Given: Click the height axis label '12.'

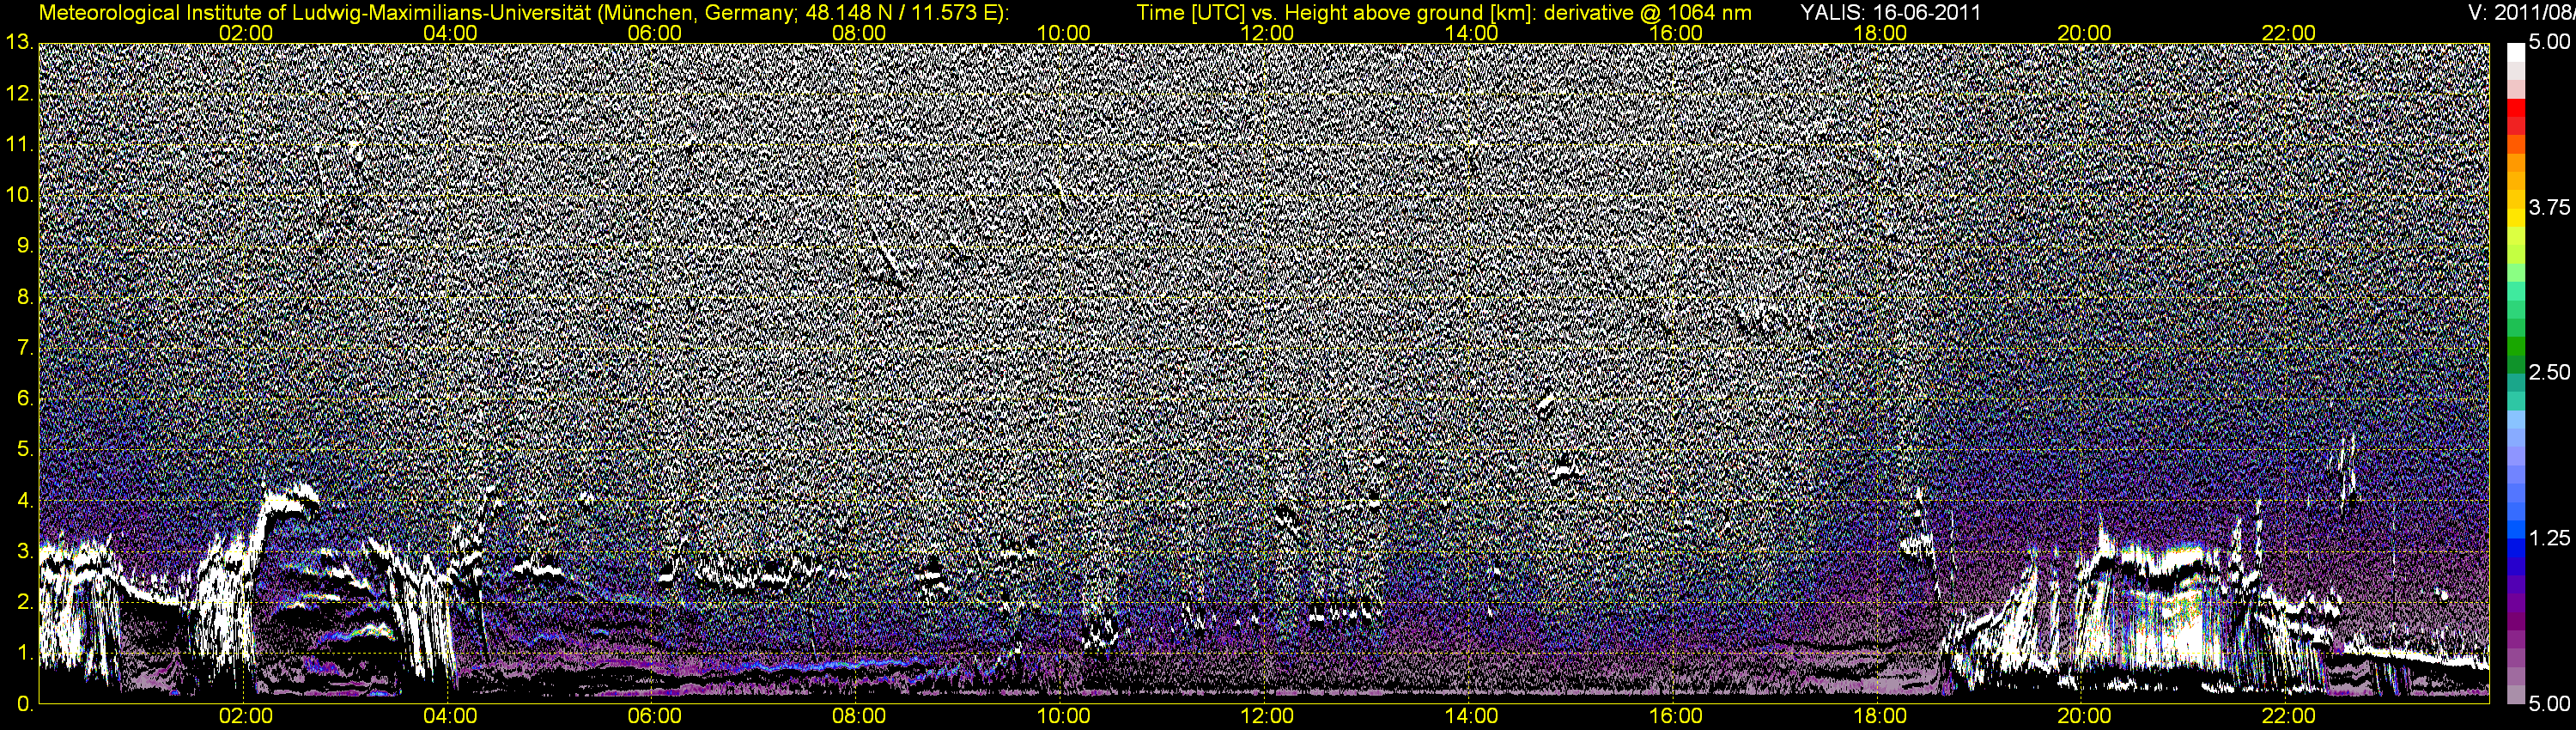Looking at the screenshot, I should point(20,93).
